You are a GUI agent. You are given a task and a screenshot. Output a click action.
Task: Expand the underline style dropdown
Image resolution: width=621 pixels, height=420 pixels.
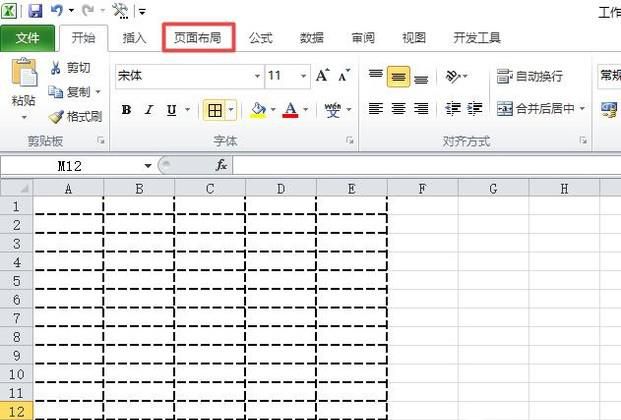point(188,109)
